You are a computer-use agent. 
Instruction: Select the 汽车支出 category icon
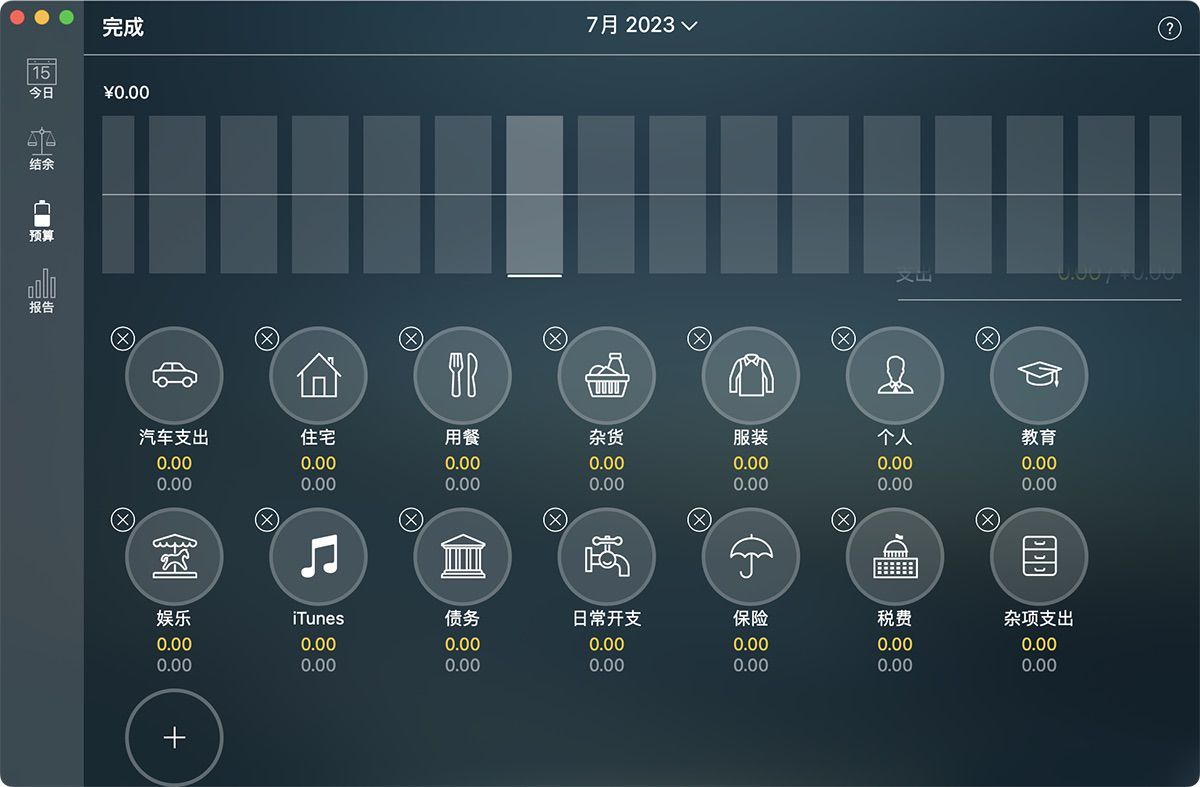(x=174, y=375)
